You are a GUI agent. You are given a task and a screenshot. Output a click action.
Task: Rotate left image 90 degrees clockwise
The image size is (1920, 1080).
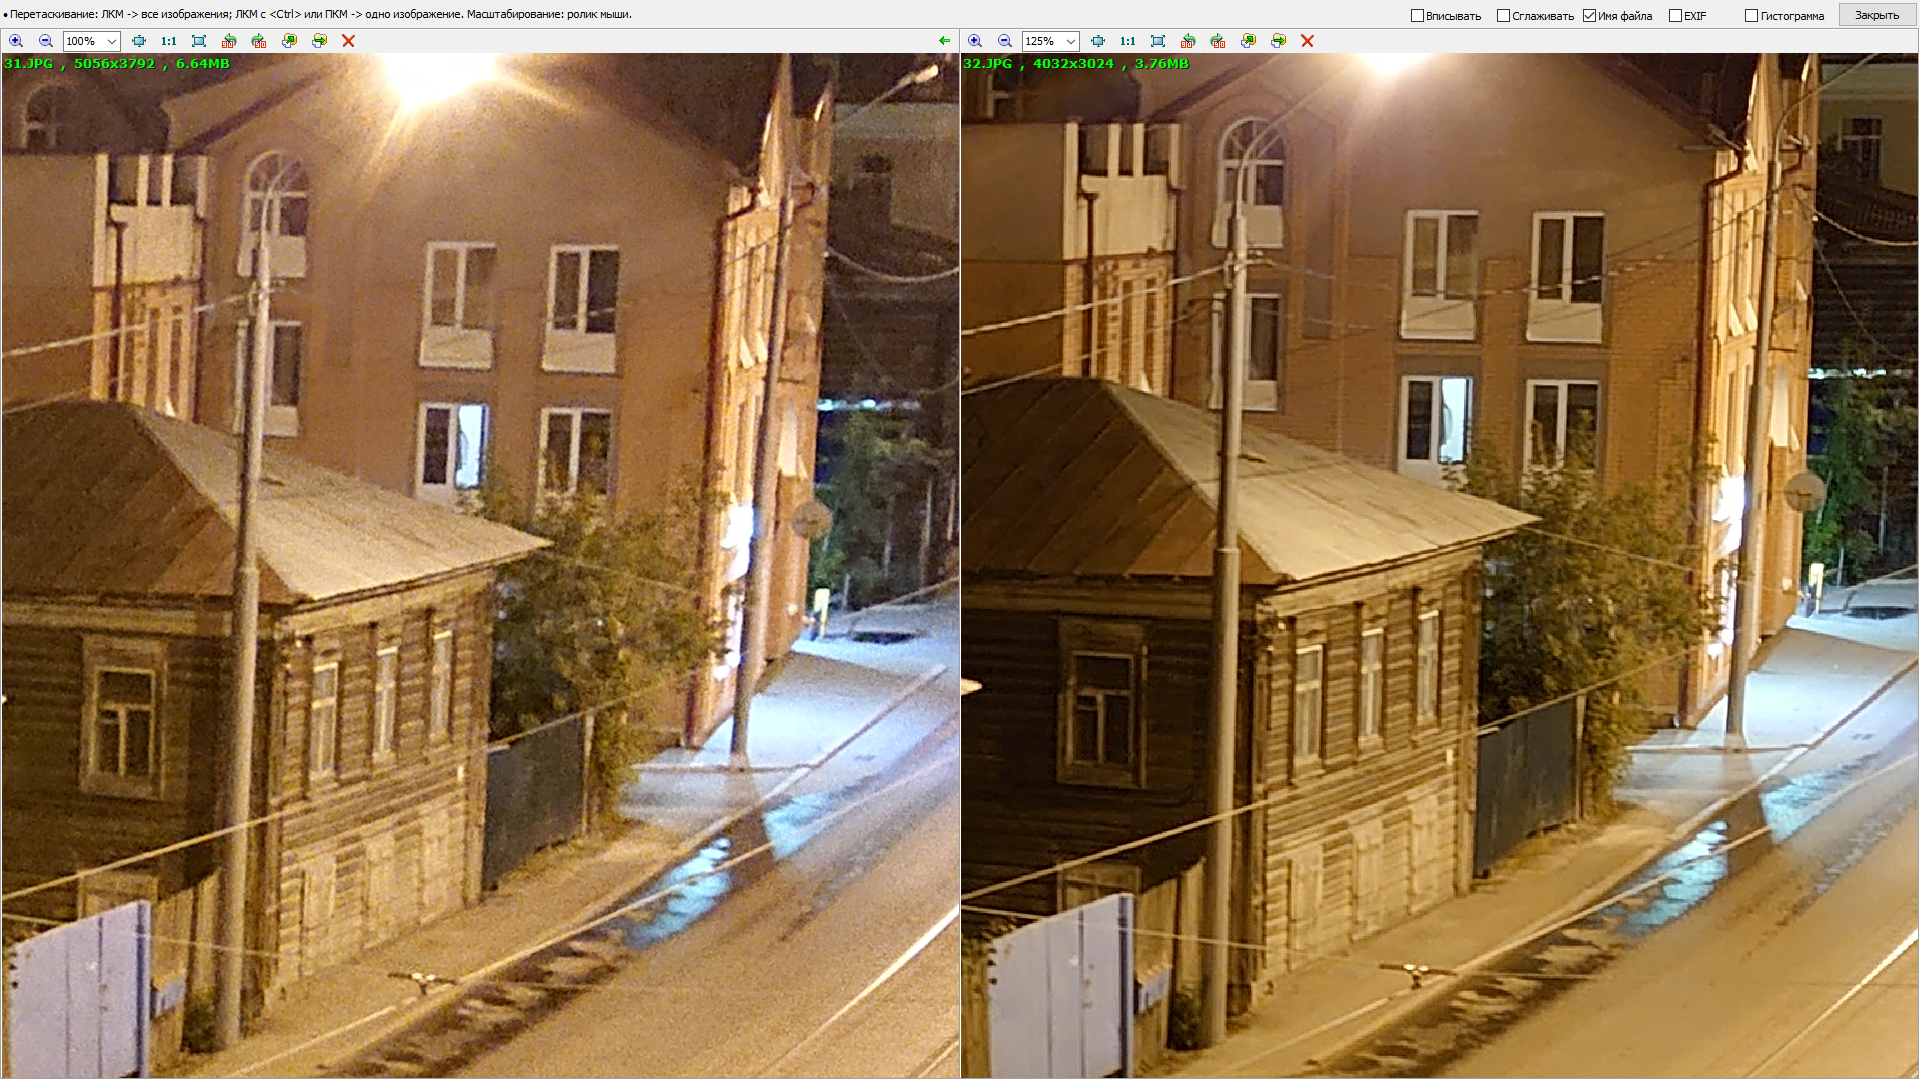(259, 41)
